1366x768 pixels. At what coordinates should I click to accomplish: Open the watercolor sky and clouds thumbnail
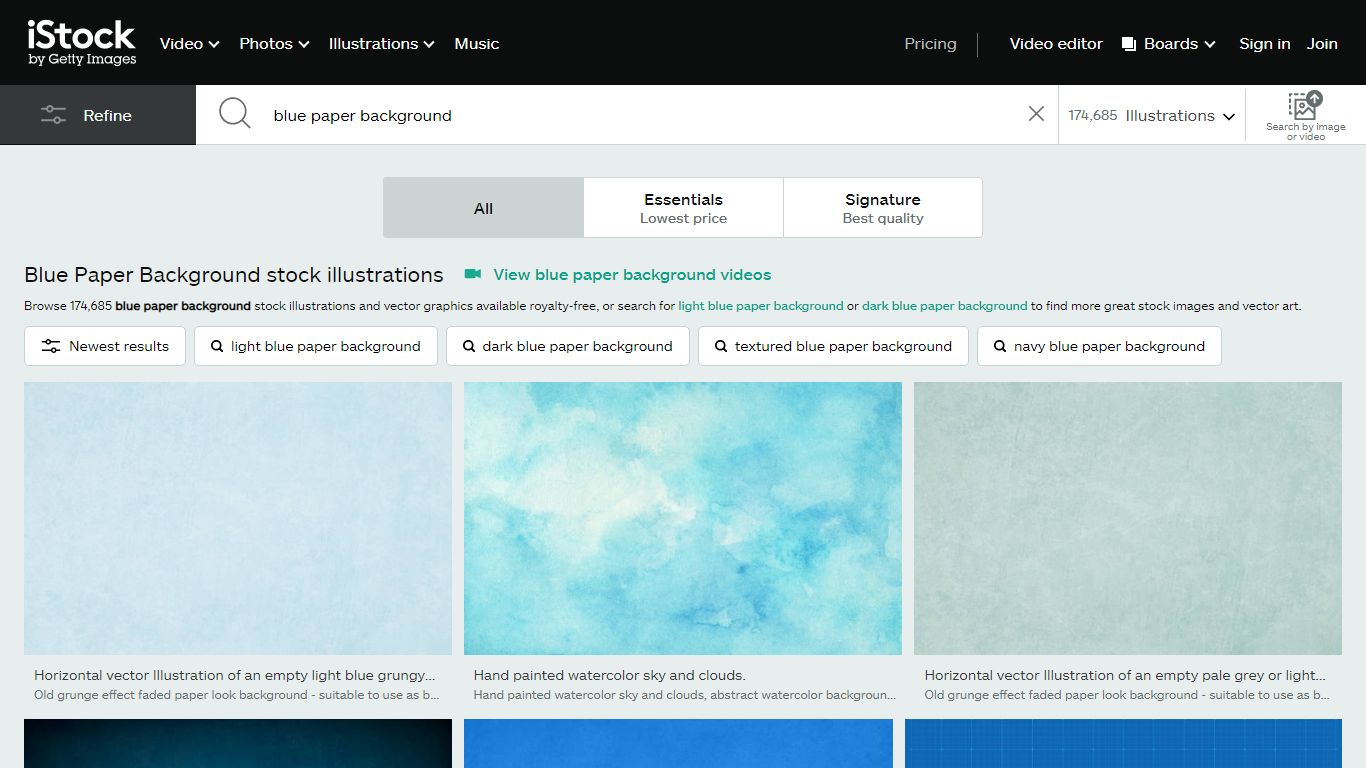click(683, 518)
